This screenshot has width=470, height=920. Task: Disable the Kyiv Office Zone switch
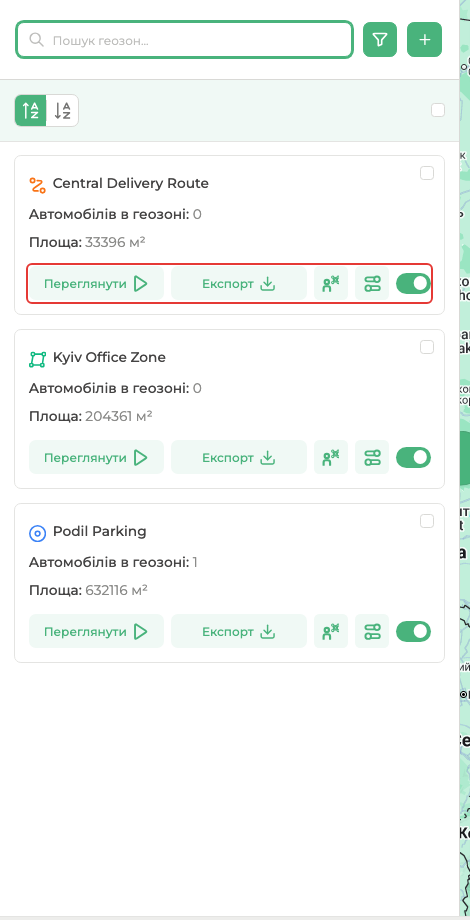click(413, 457)
